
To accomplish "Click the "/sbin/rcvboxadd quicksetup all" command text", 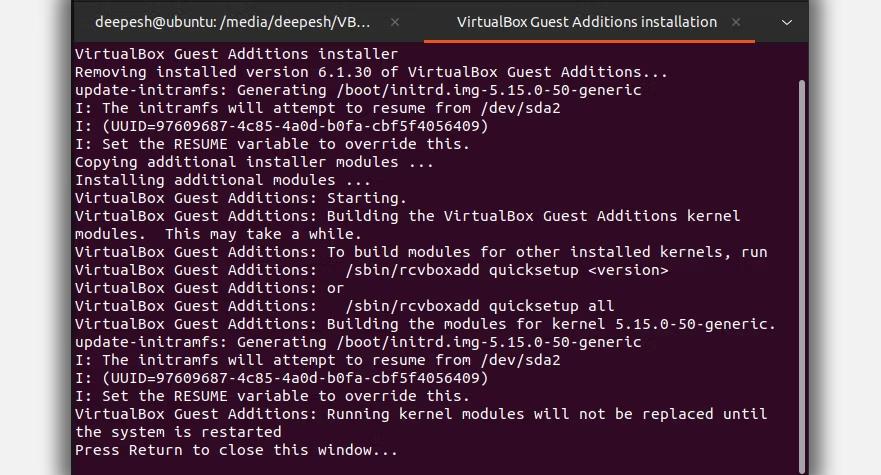I will pyautogui.click(x=480, y=306).
